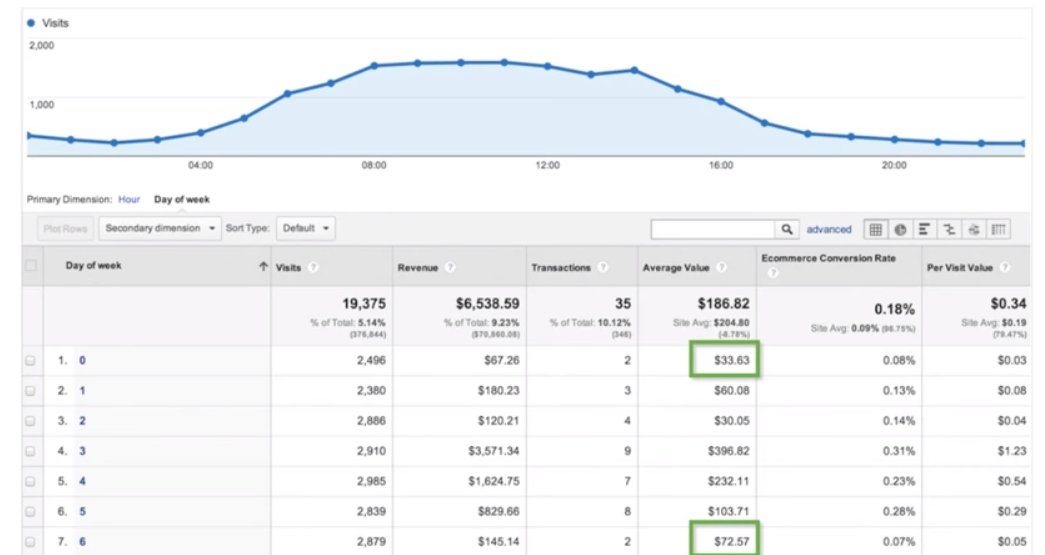
Task: Sort by the Transactions column header
Action: pos(561,267)
